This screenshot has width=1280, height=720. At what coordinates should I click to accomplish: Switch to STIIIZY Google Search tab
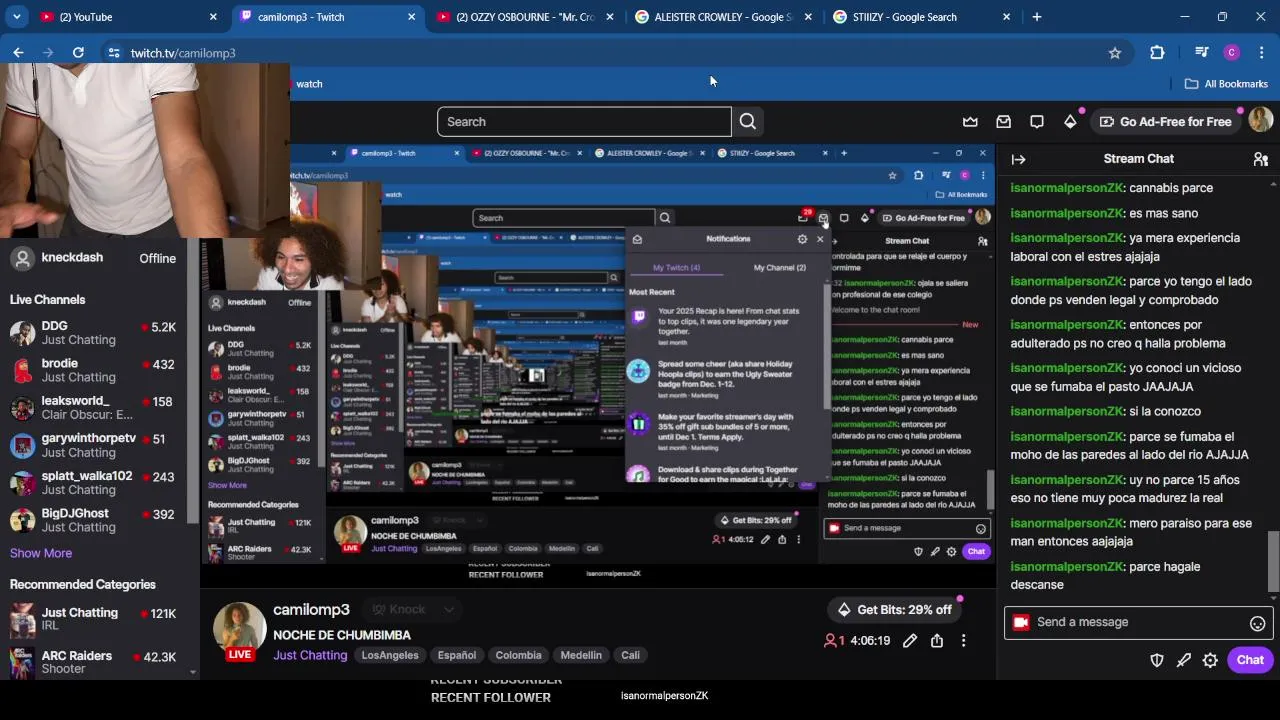click(x=922, y=17)
